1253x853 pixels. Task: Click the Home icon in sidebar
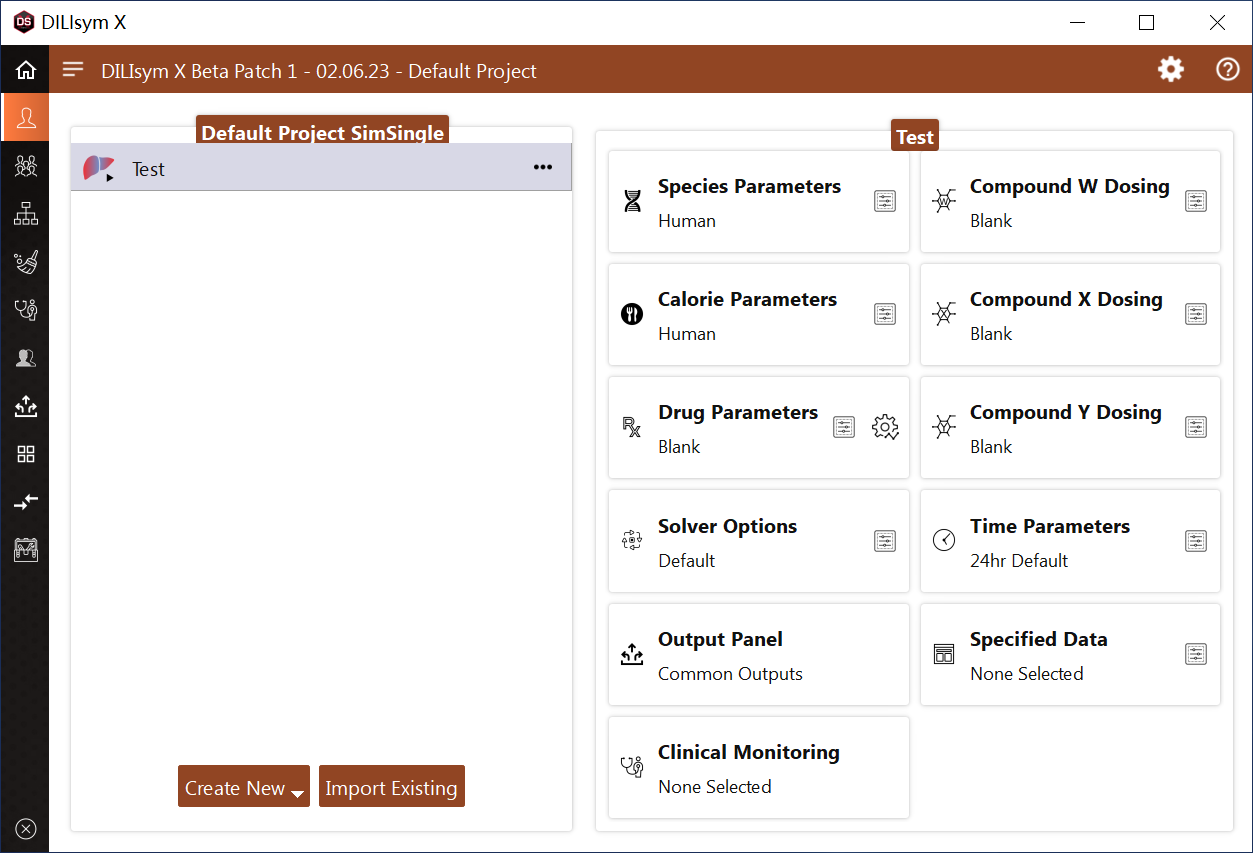point(26,70)
